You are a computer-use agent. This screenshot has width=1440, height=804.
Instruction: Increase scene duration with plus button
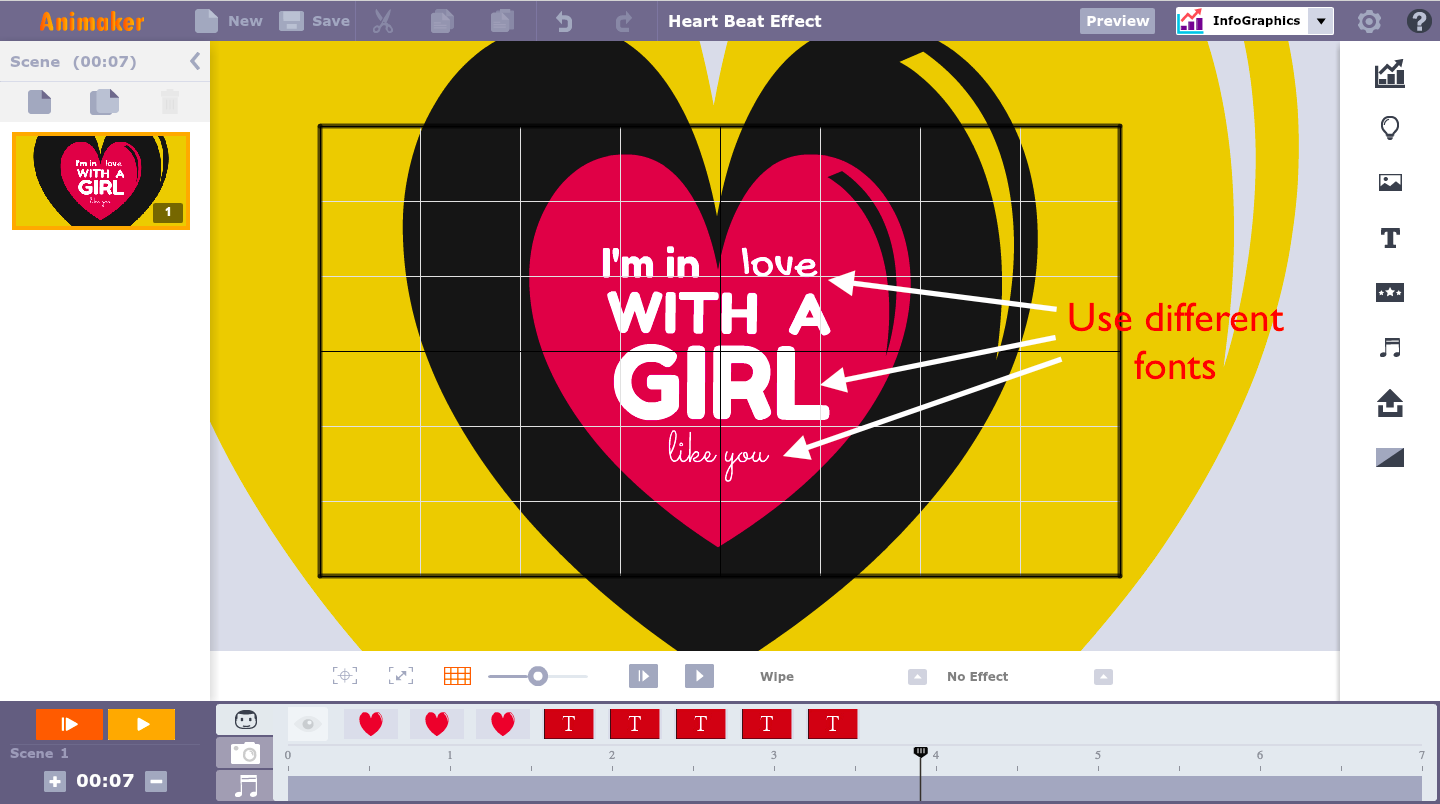pos(55,782)
